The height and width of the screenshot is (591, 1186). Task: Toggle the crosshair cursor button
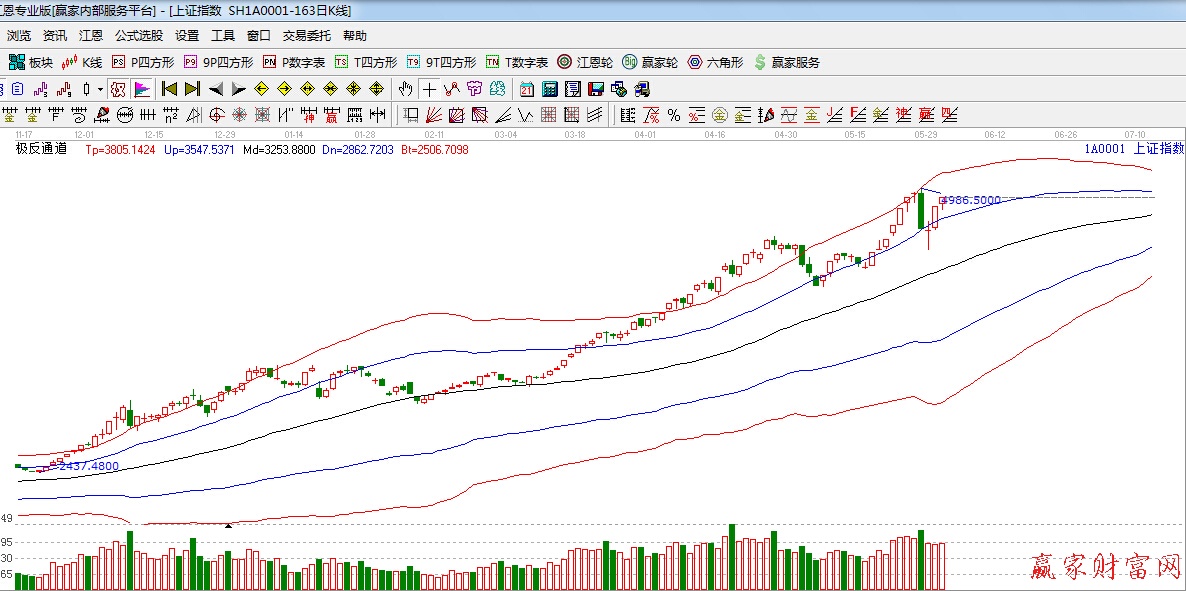point(429,89)
